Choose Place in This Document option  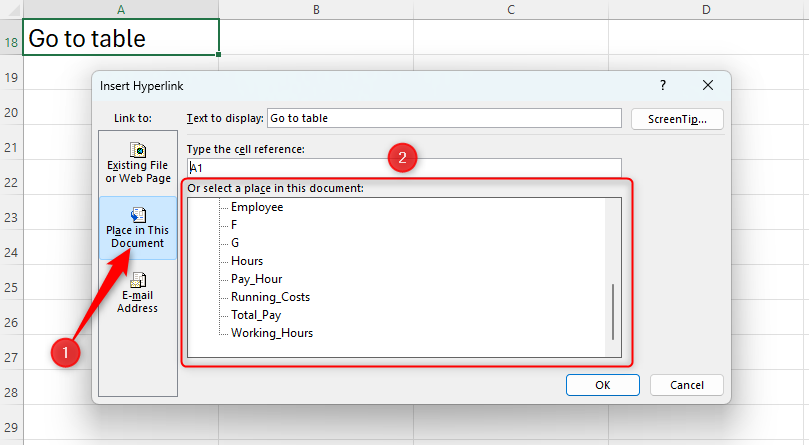point(138,228)
